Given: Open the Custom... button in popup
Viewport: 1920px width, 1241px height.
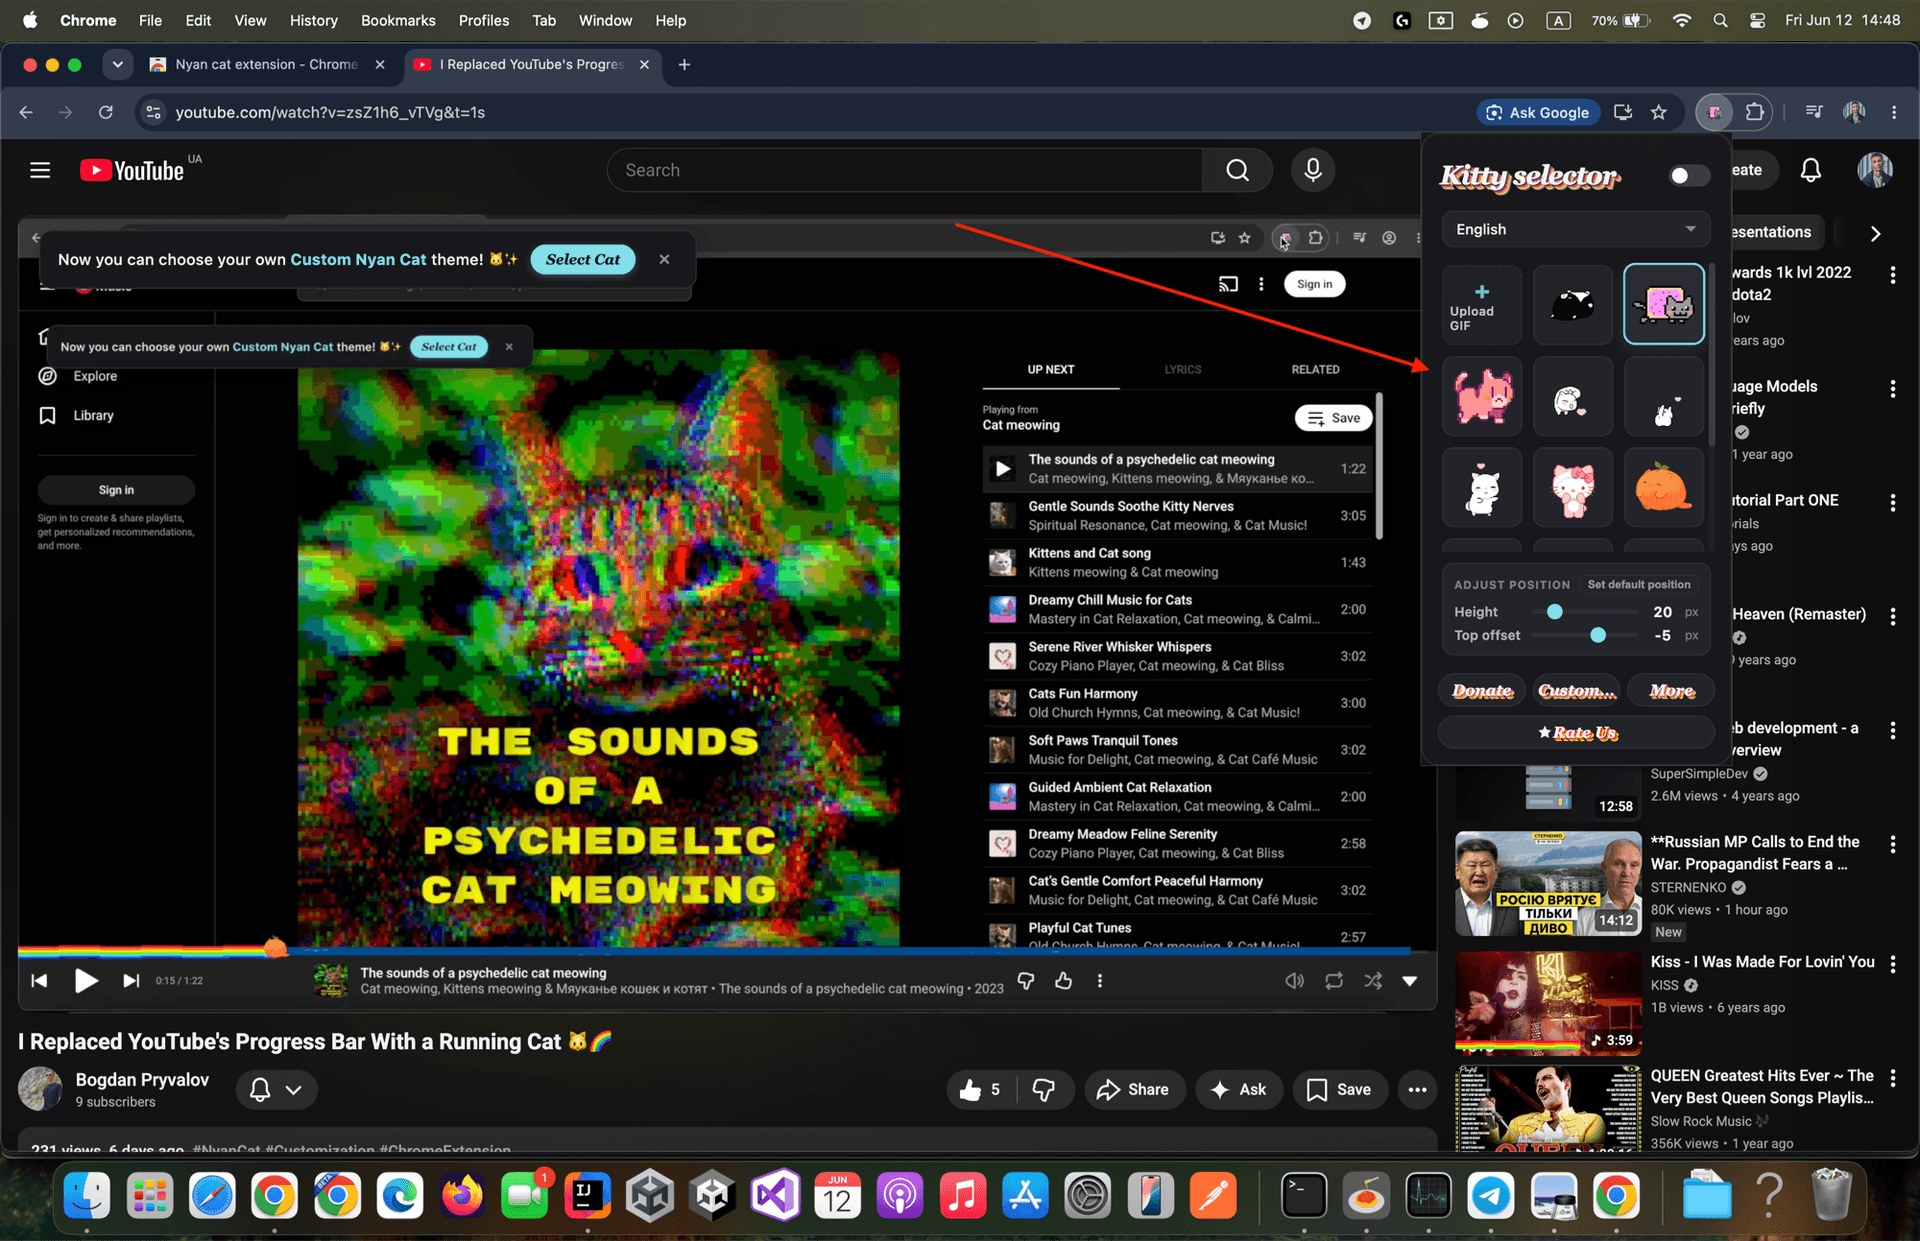Looking at the screenshot, I should click(1577, 691).
